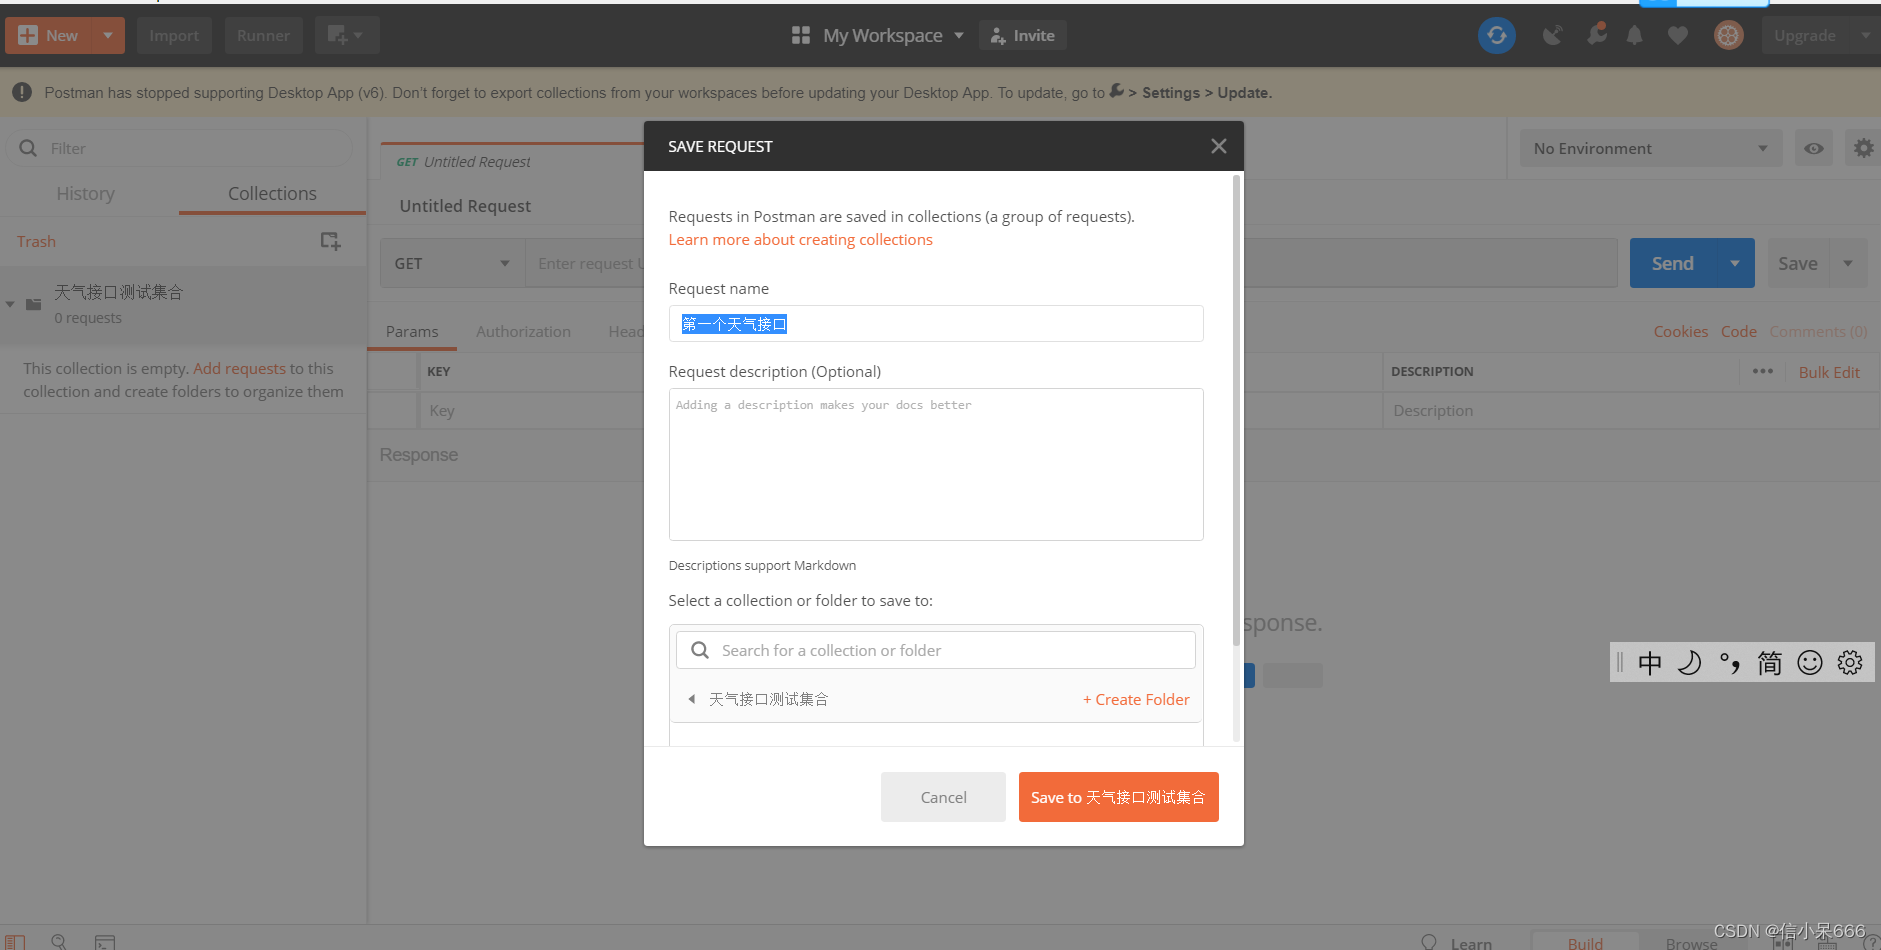The height and width of the screenshot is (950, 1881).
Task: Open the Save dropdown arrow
Action: [1848, 263]
